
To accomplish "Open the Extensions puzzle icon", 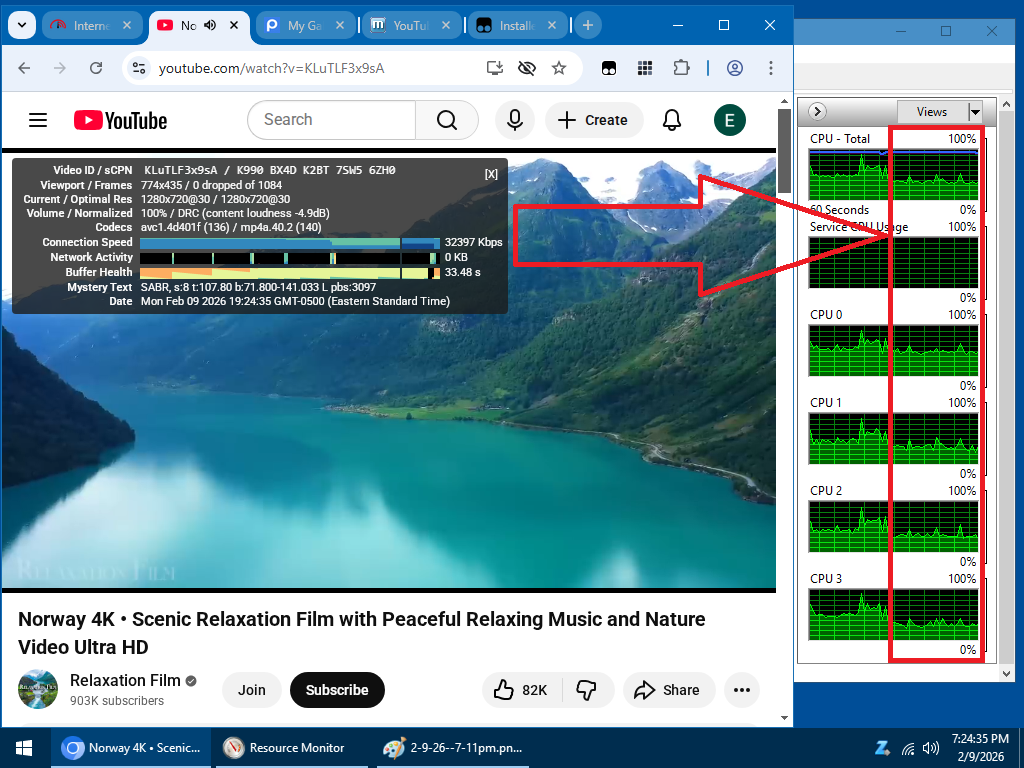I will [x=681, y=68].
